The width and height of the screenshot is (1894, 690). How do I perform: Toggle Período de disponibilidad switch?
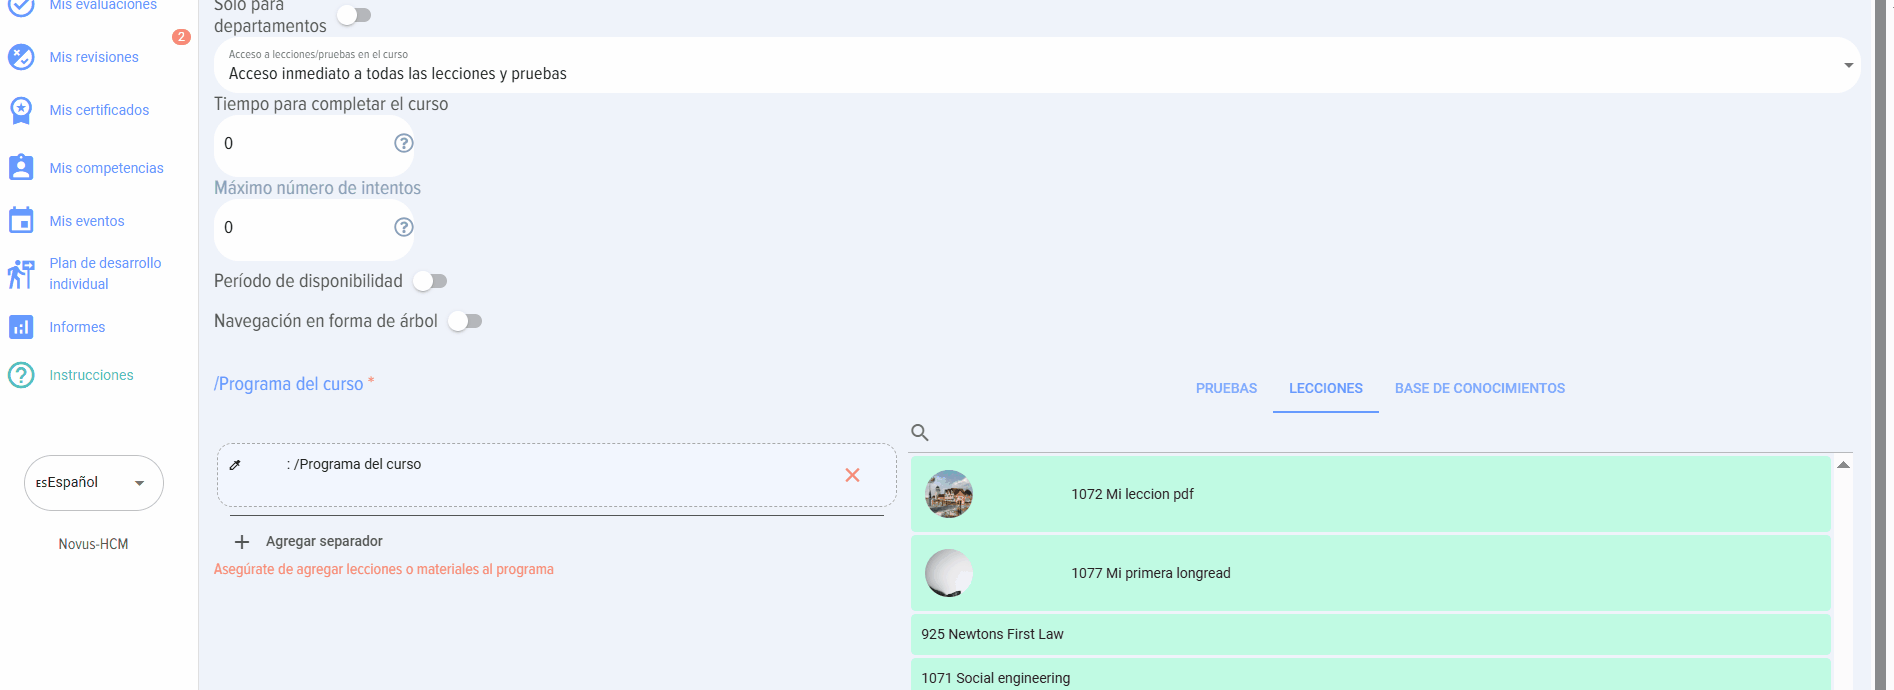430,281
